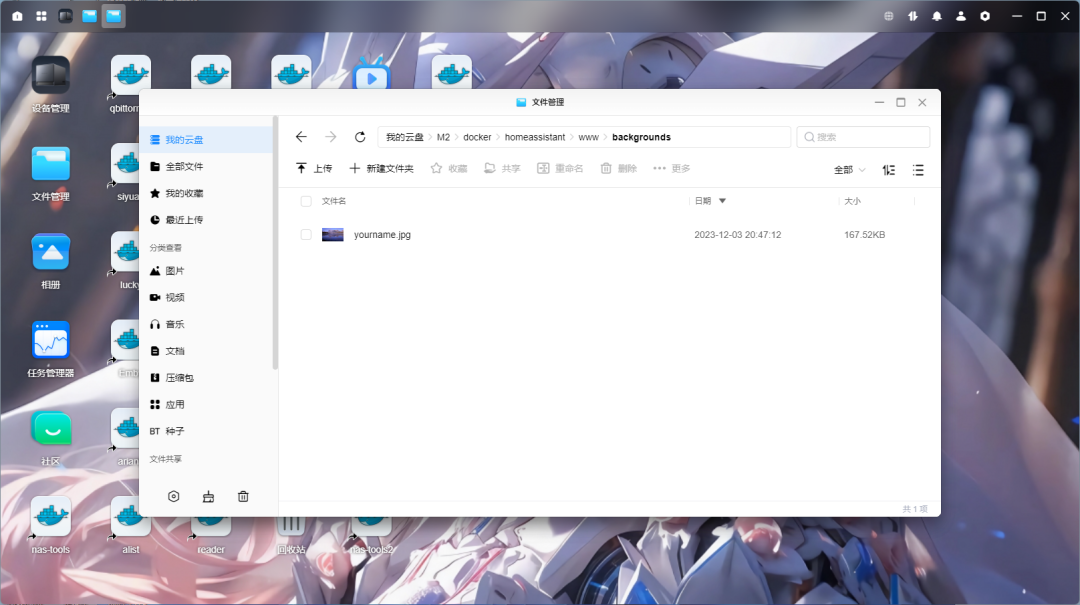Check the yourname.jpg checkbox
The height and width of the screenshot is (605, 1080).
306,234
